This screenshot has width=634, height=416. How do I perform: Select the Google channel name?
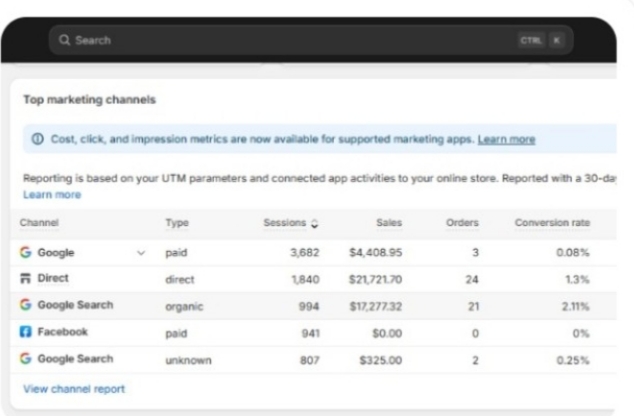[56, 253]
